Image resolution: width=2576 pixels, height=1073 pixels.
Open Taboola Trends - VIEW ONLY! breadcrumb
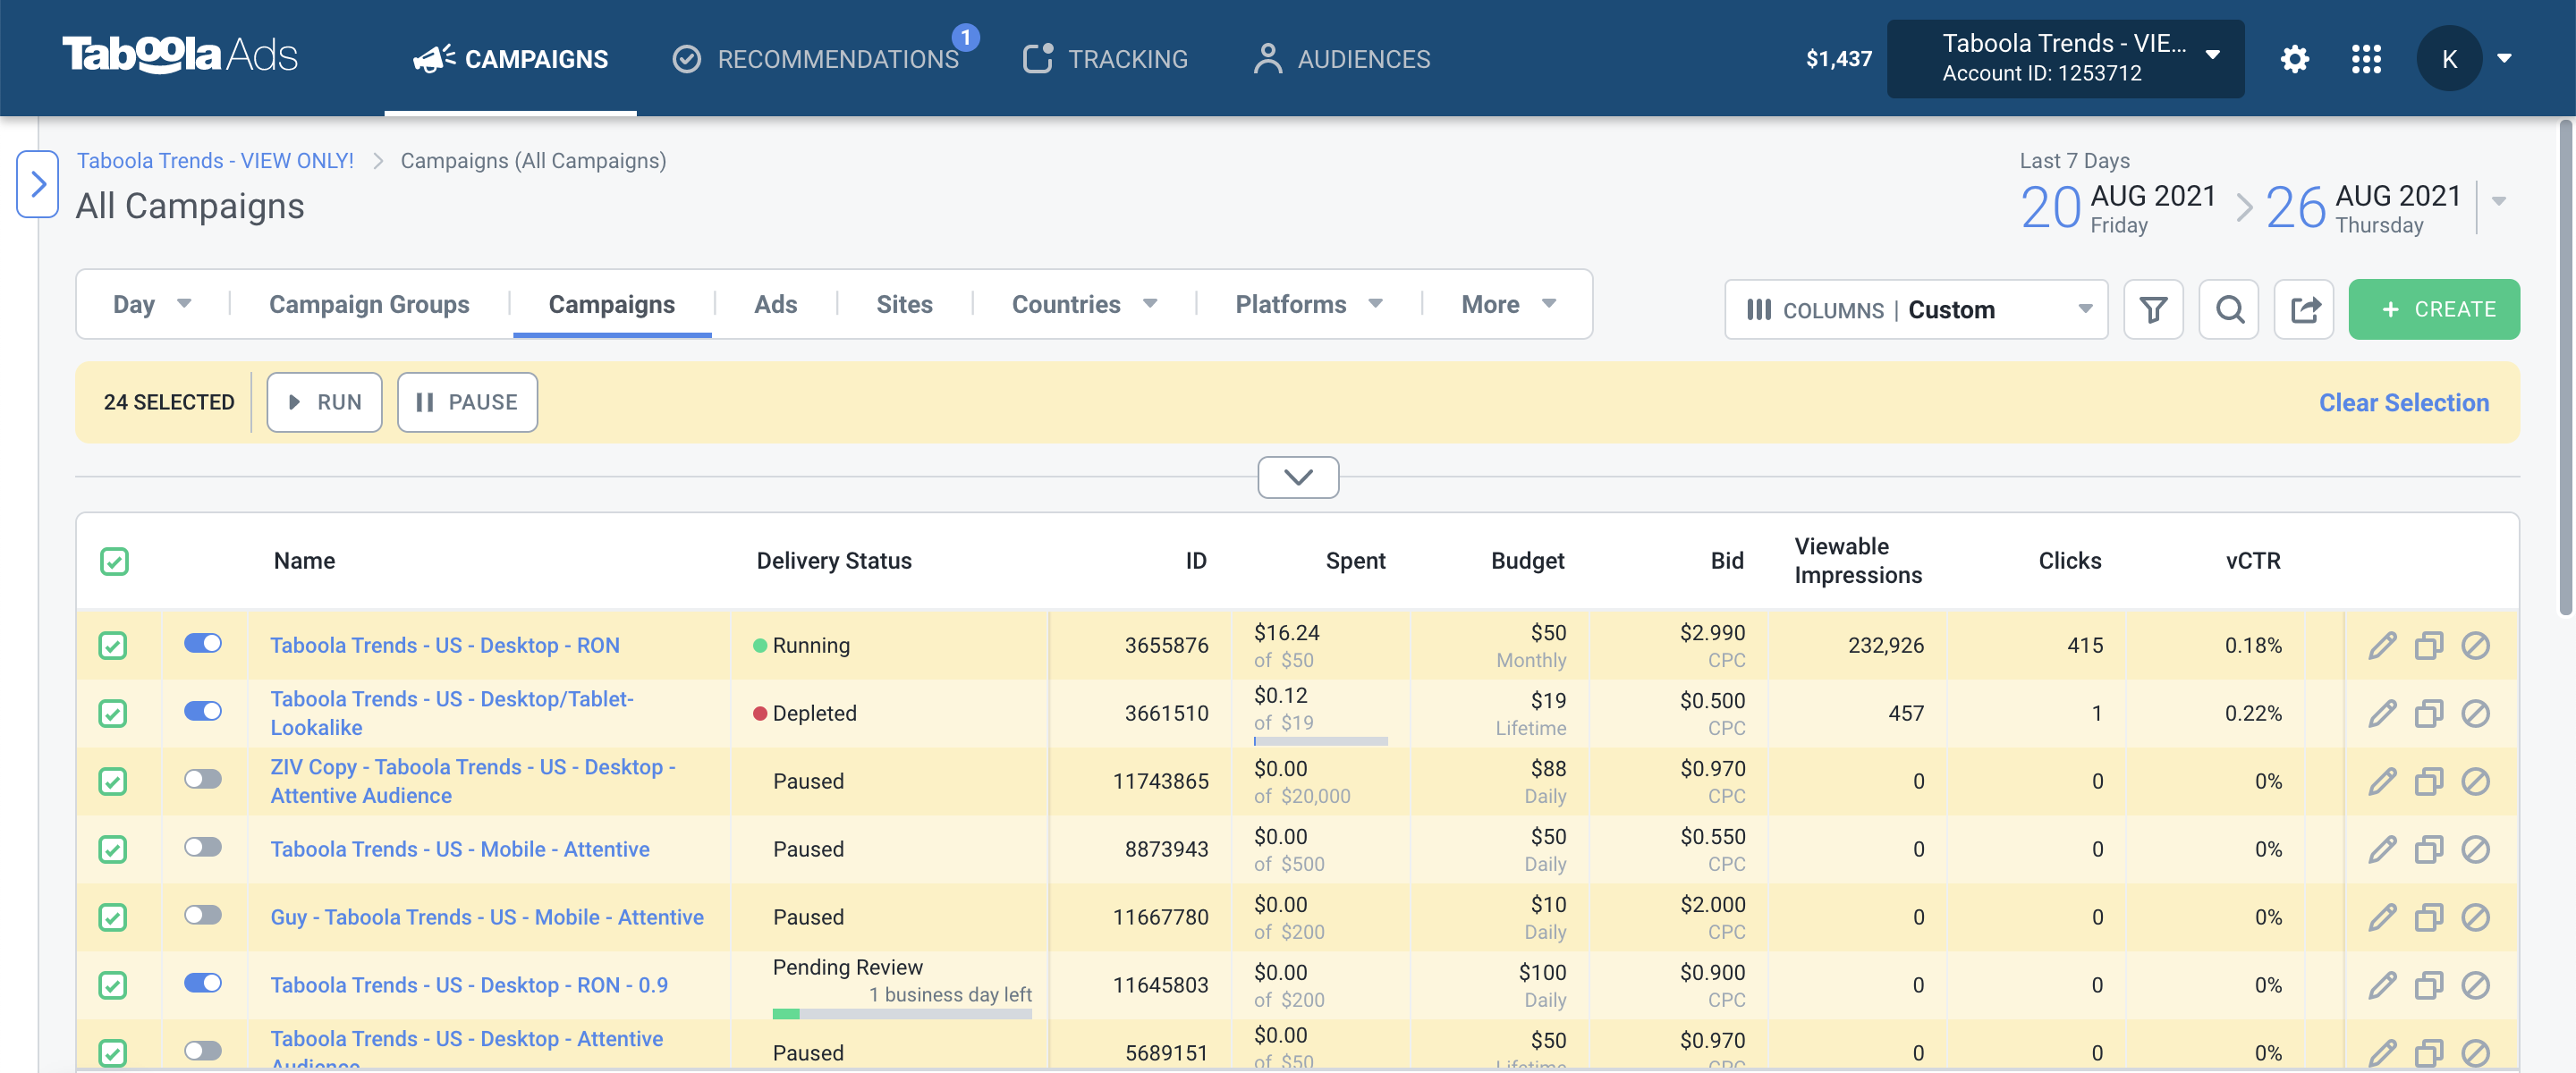(215, 161)
